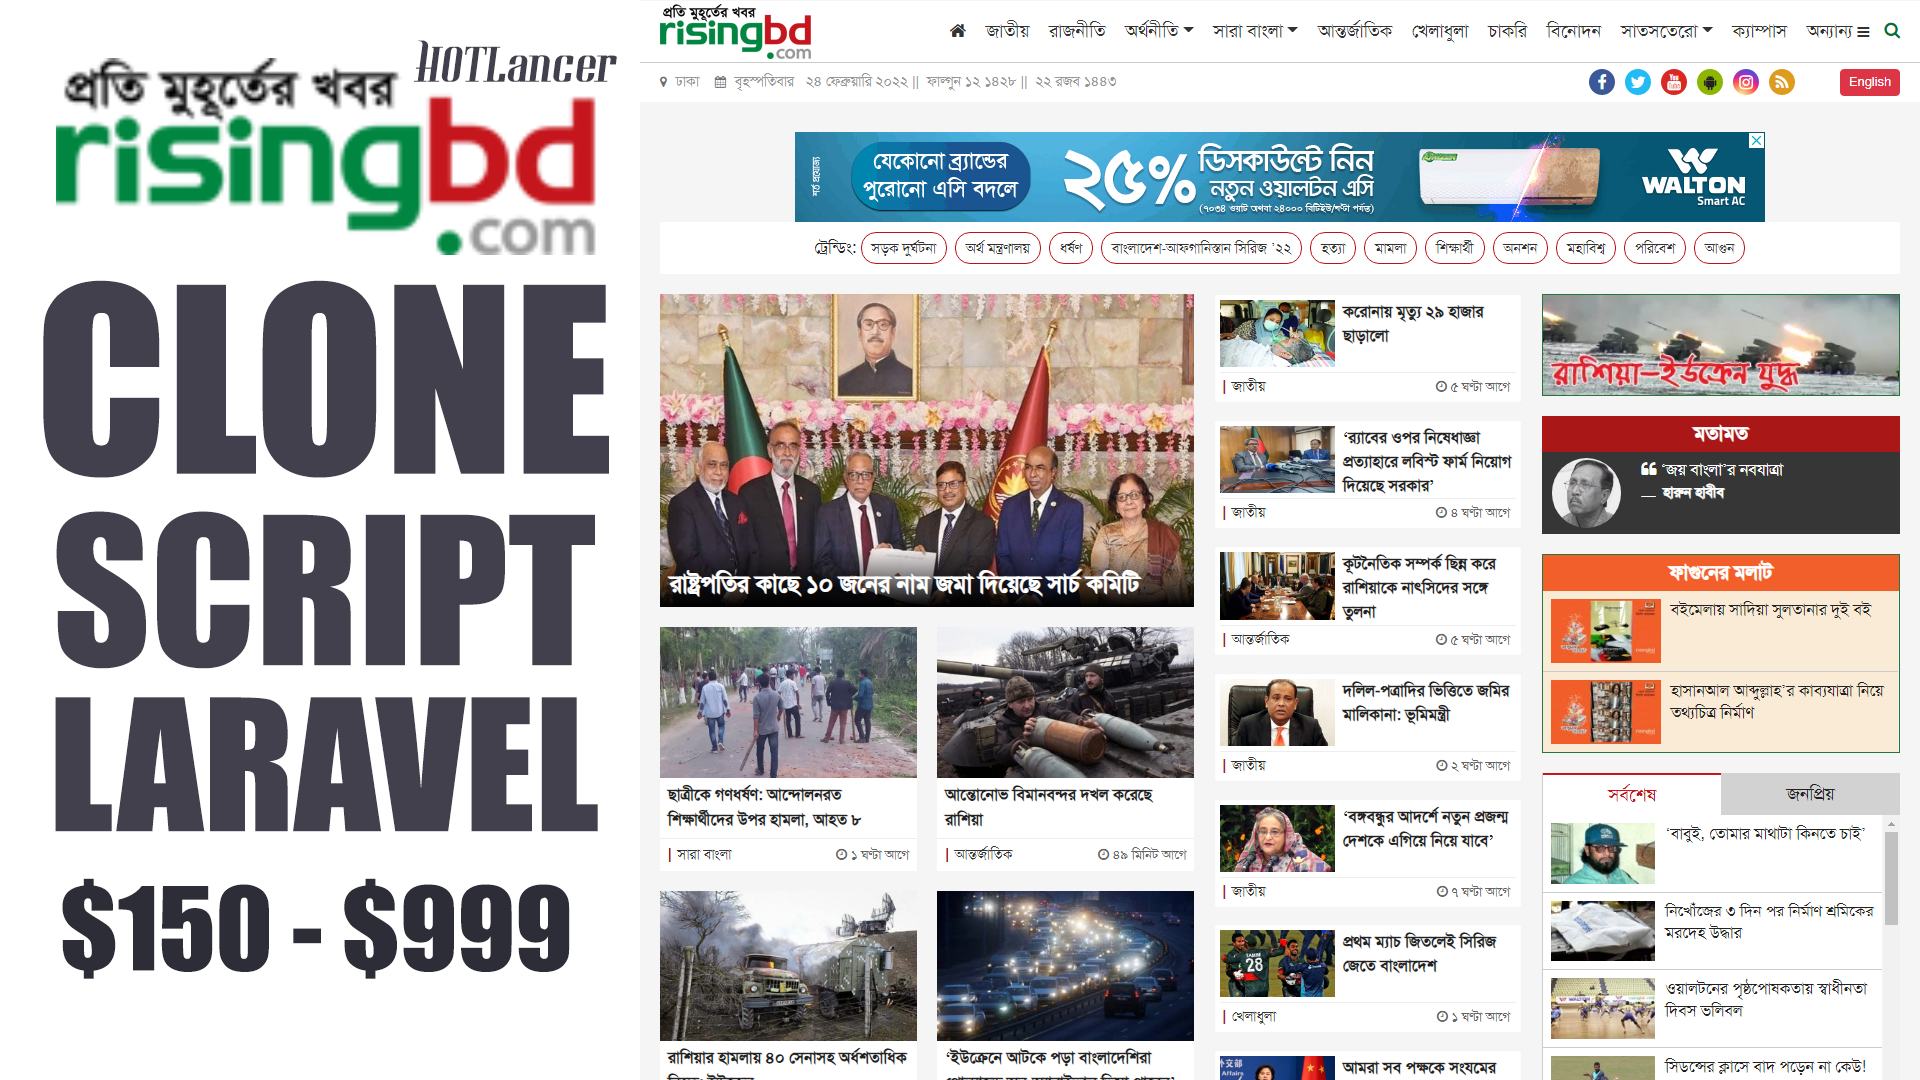Close the Walton AC advertisement
Screen dimensions: 1920x1080
[x=1756, y=141]
